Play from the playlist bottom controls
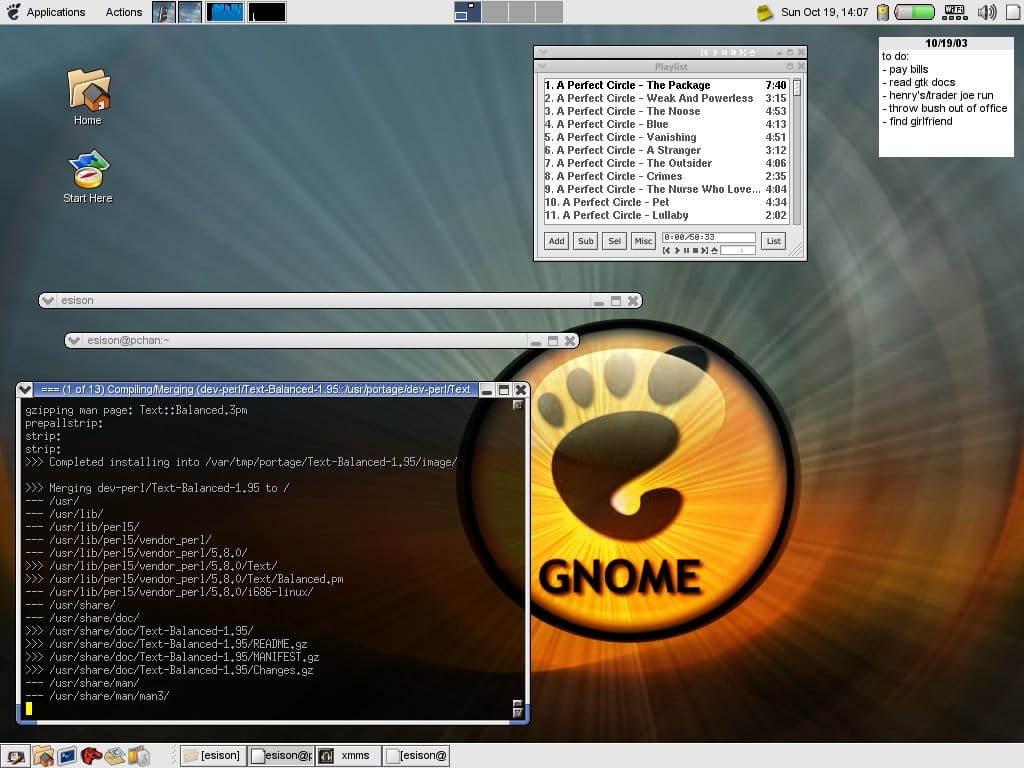 point(677,251)
